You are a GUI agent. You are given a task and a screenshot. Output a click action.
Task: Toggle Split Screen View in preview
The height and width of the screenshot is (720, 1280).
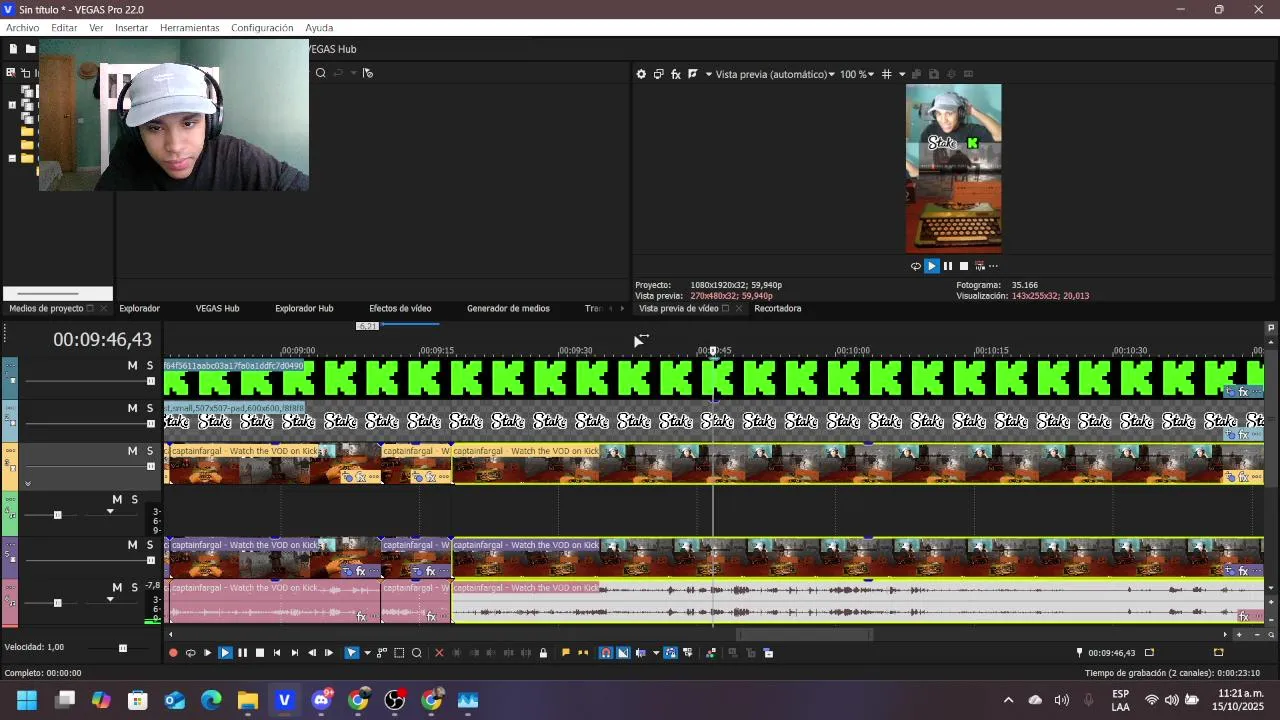click(693, 74)
